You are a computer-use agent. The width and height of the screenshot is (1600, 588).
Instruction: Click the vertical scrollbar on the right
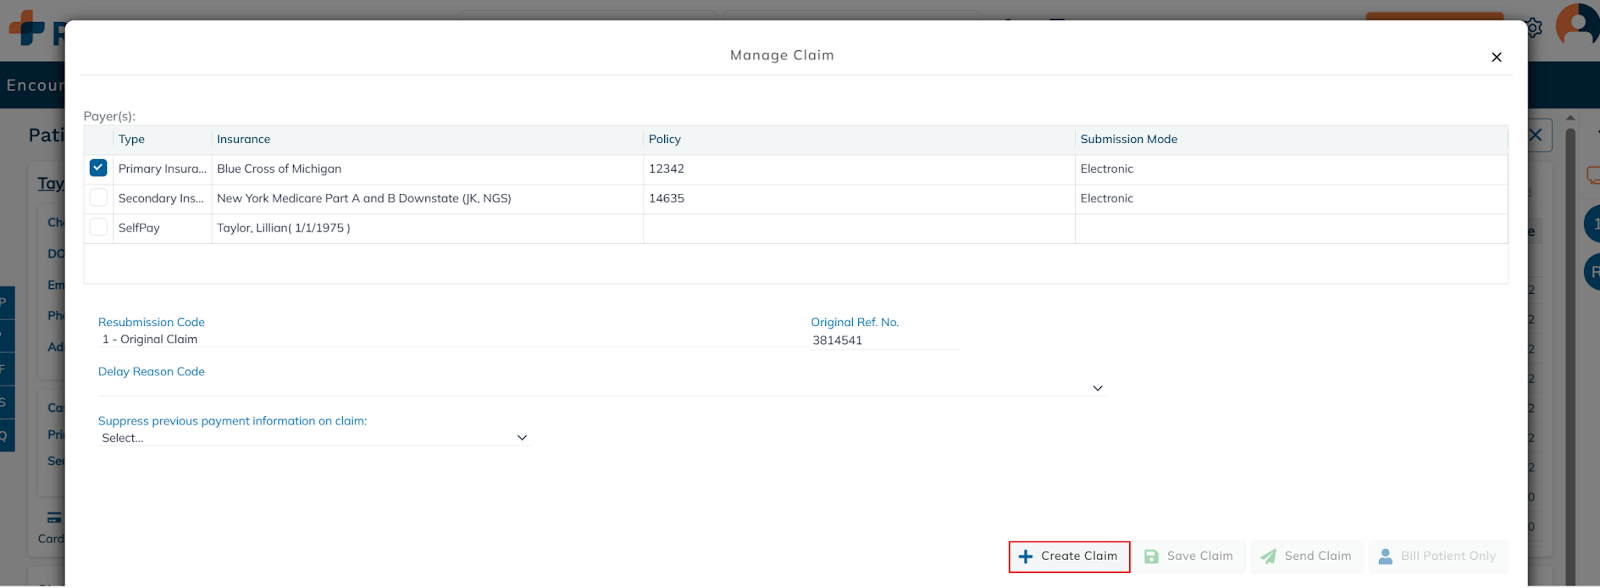coord(1570,300)
